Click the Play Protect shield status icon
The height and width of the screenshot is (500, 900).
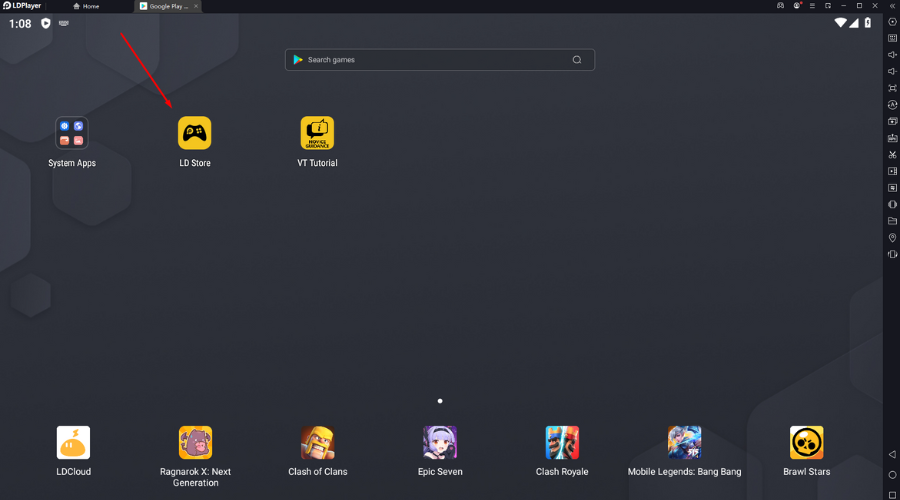pos(46,24)
